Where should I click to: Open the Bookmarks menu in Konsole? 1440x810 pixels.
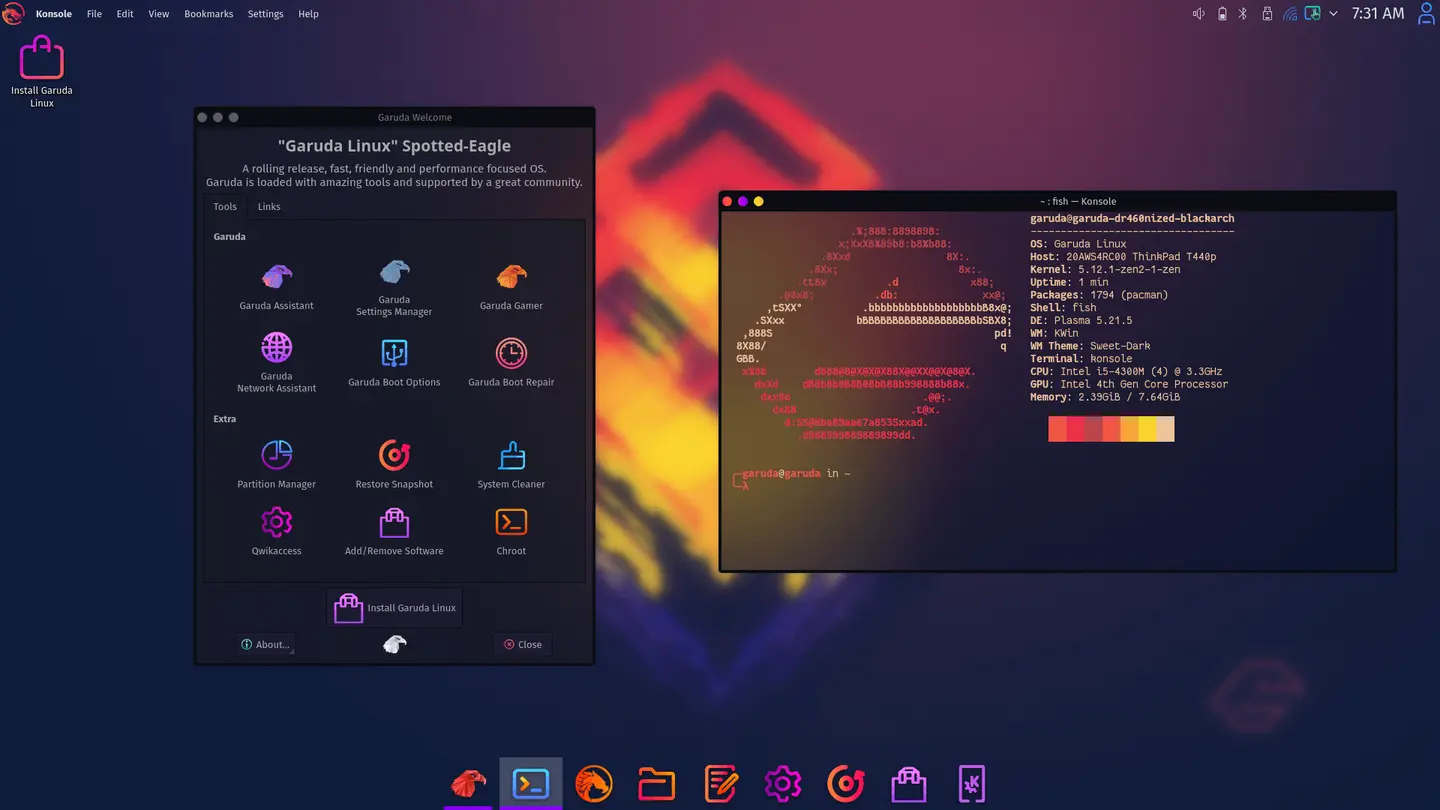[x=208, y=13]
